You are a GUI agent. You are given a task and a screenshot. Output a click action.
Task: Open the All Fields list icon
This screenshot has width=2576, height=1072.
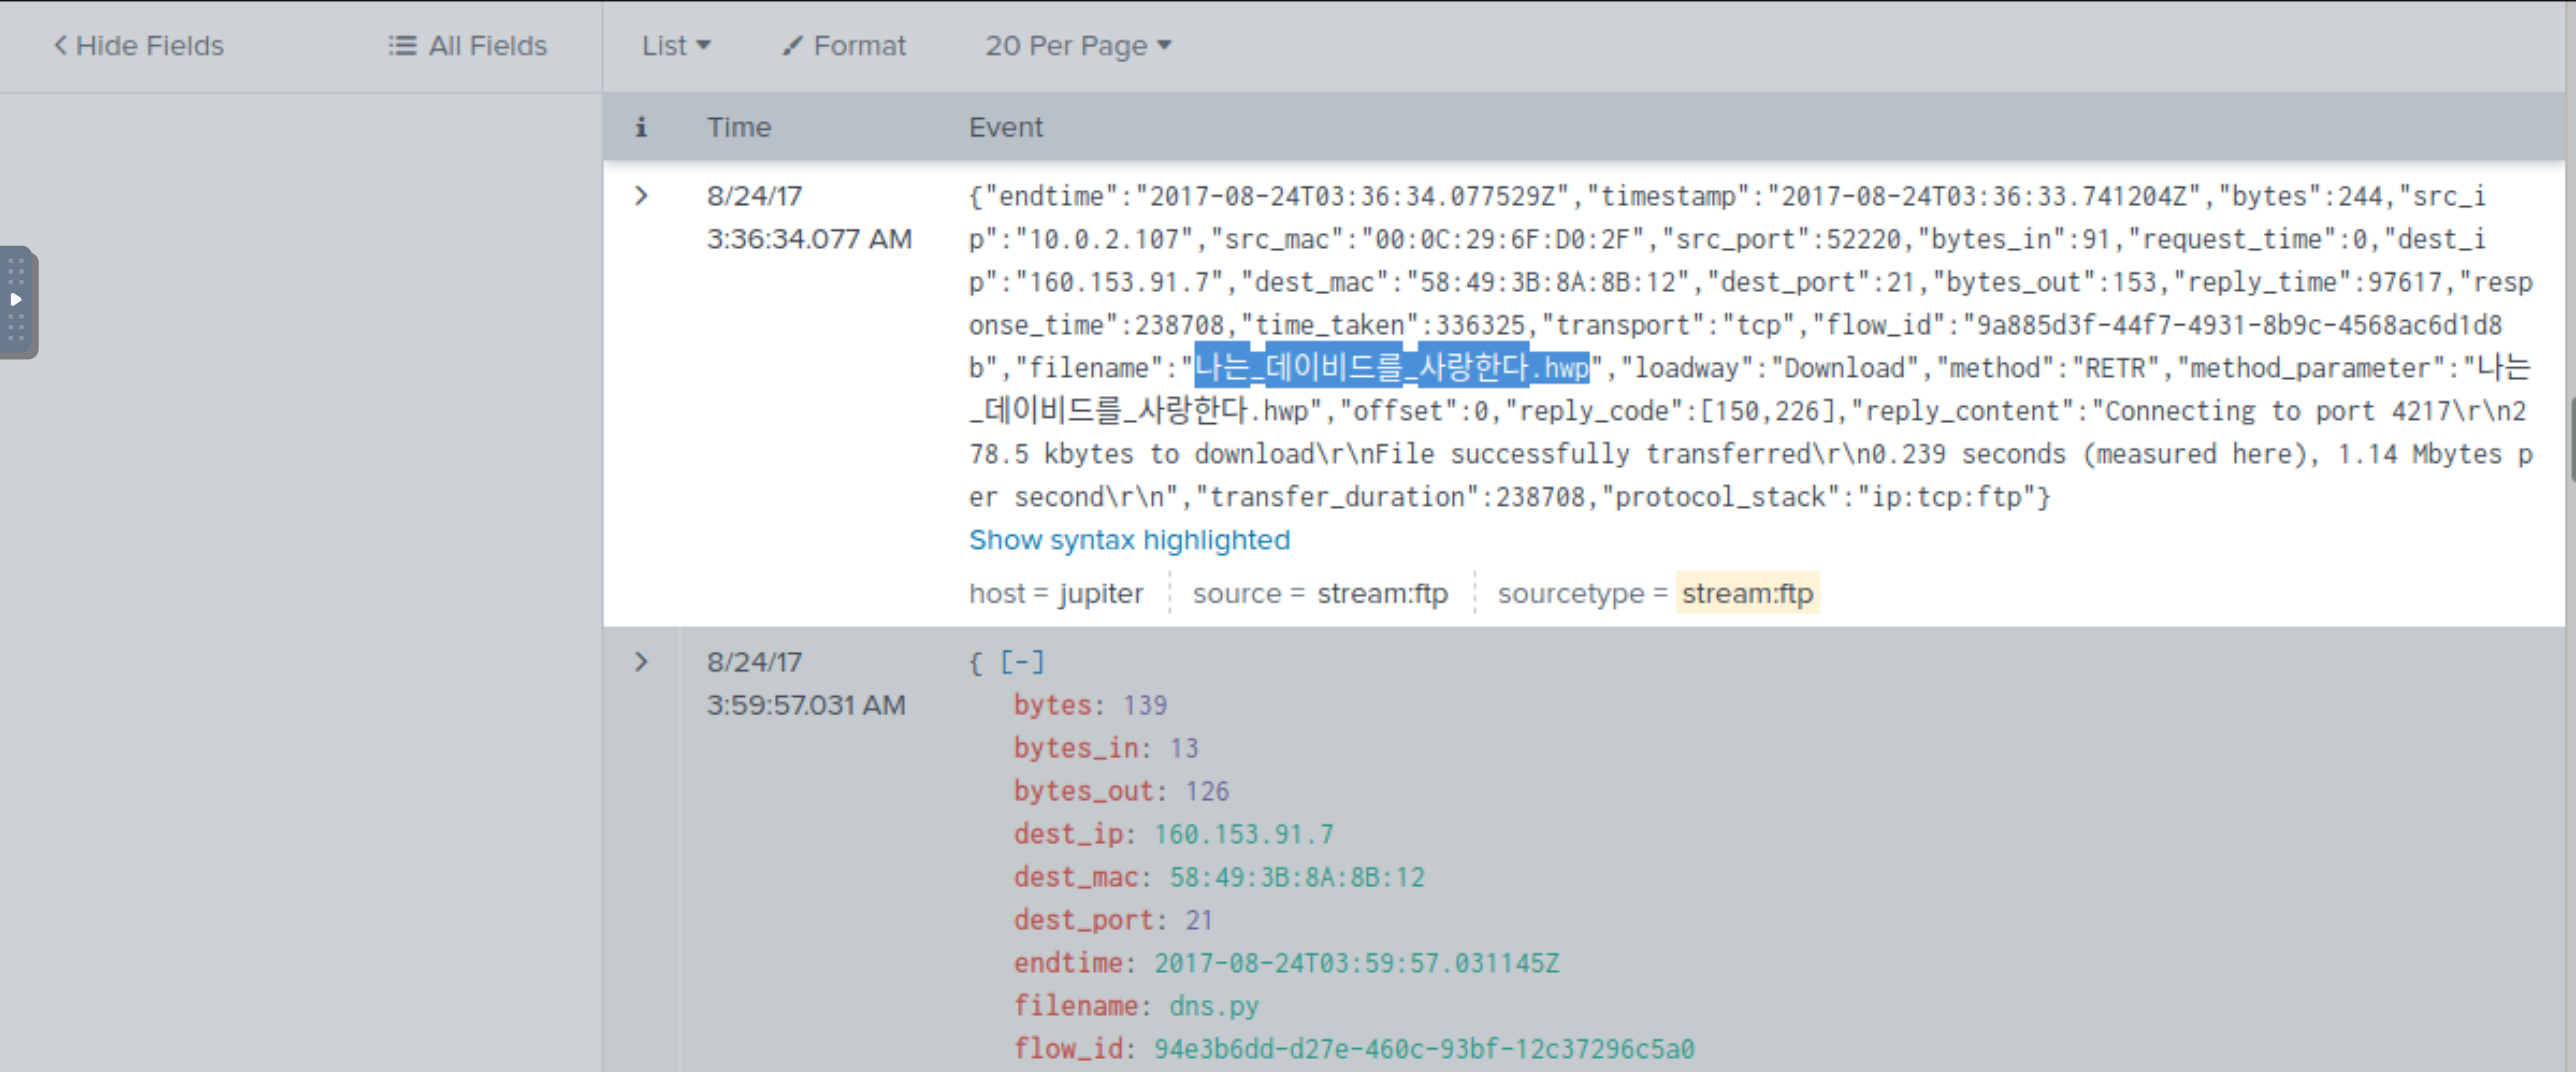402,45
